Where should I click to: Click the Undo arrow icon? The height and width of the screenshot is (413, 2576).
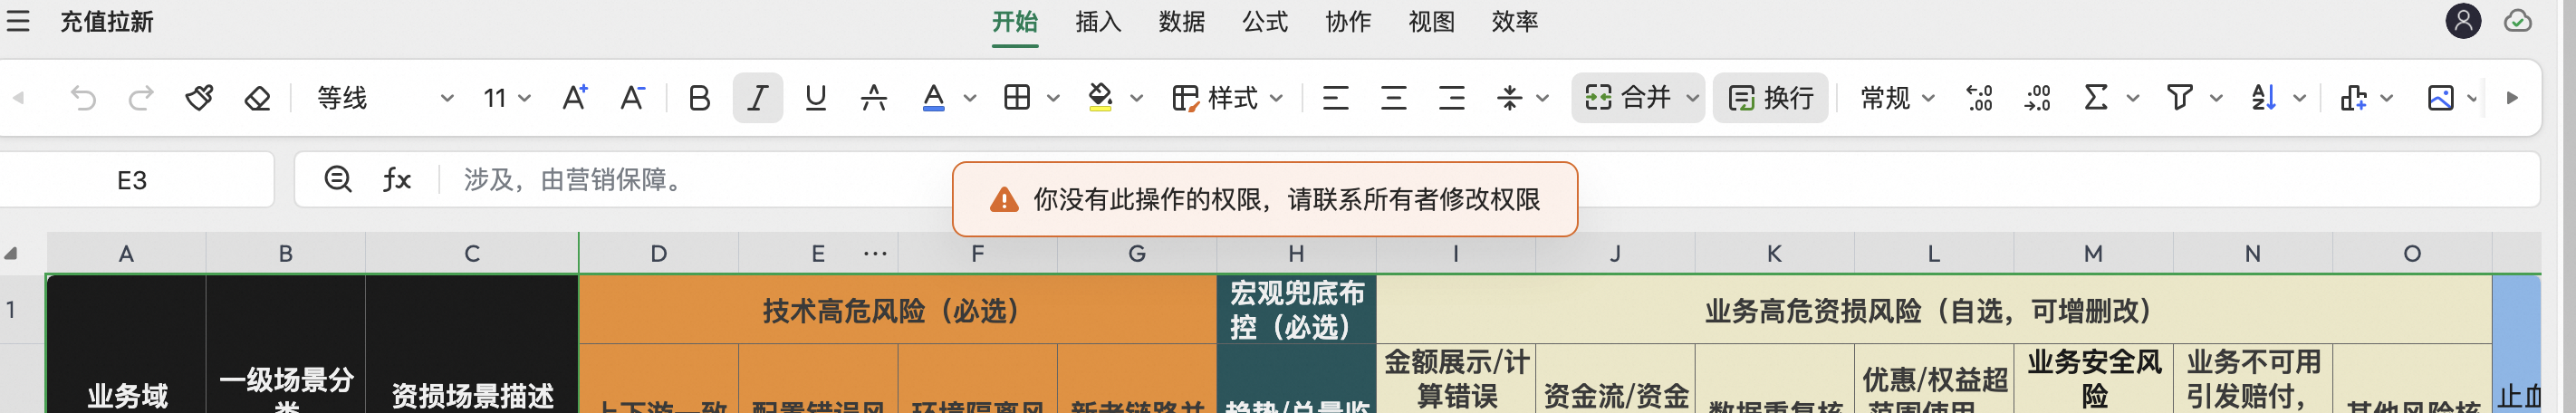[83, 98]
